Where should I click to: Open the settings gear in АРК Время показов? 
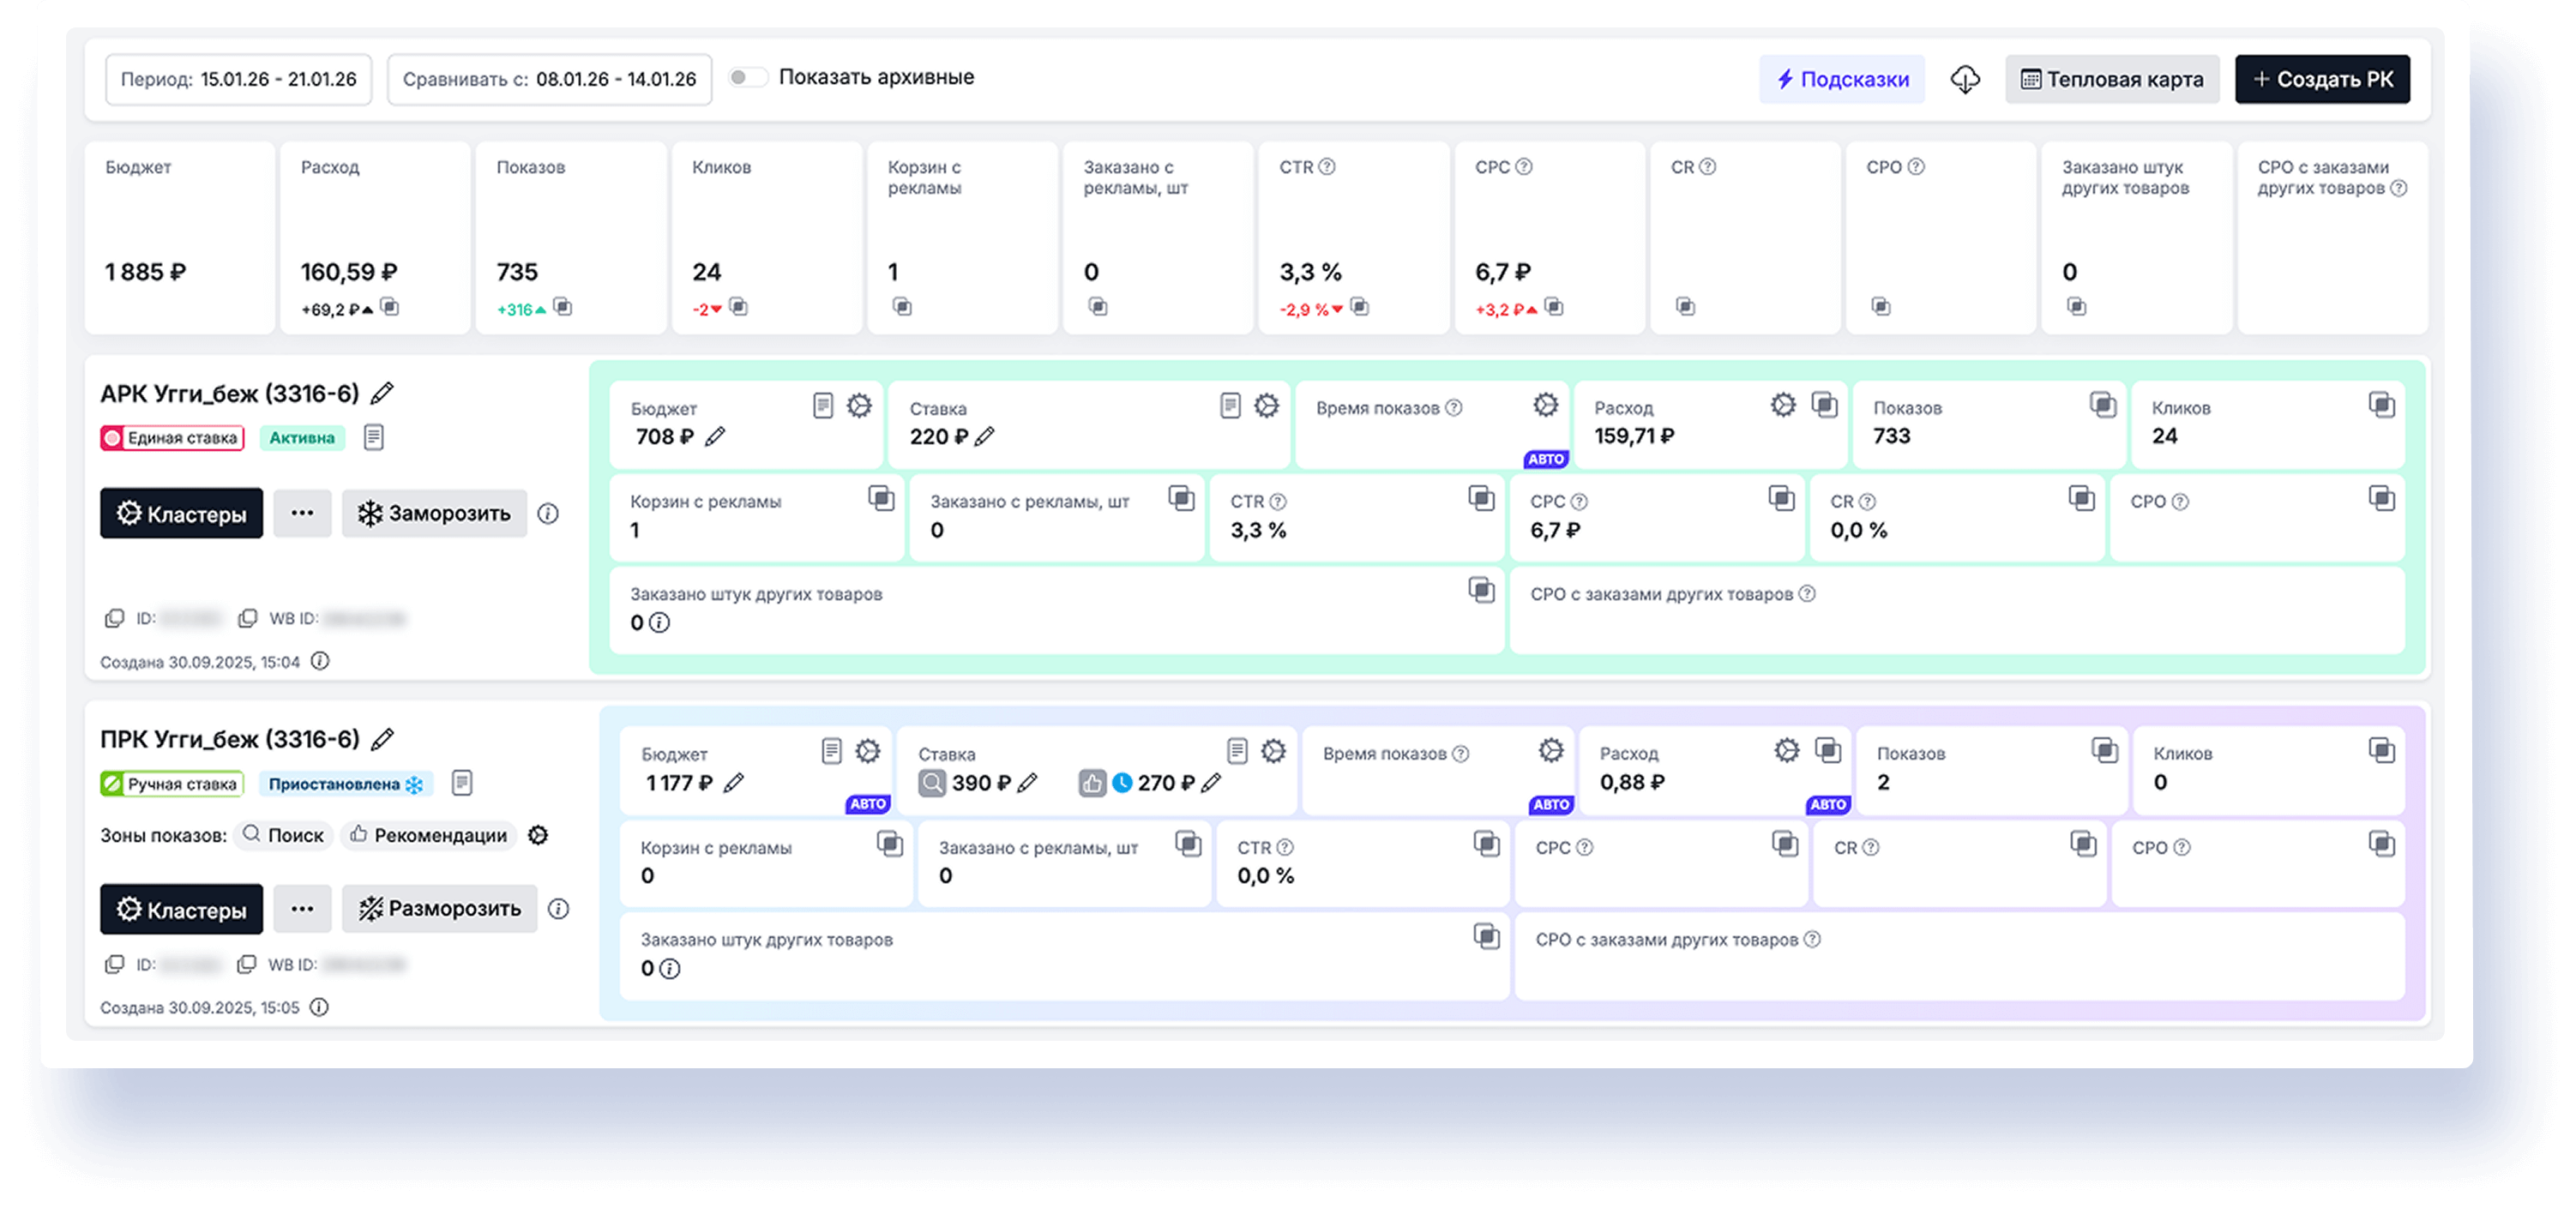coord(1546,405)
